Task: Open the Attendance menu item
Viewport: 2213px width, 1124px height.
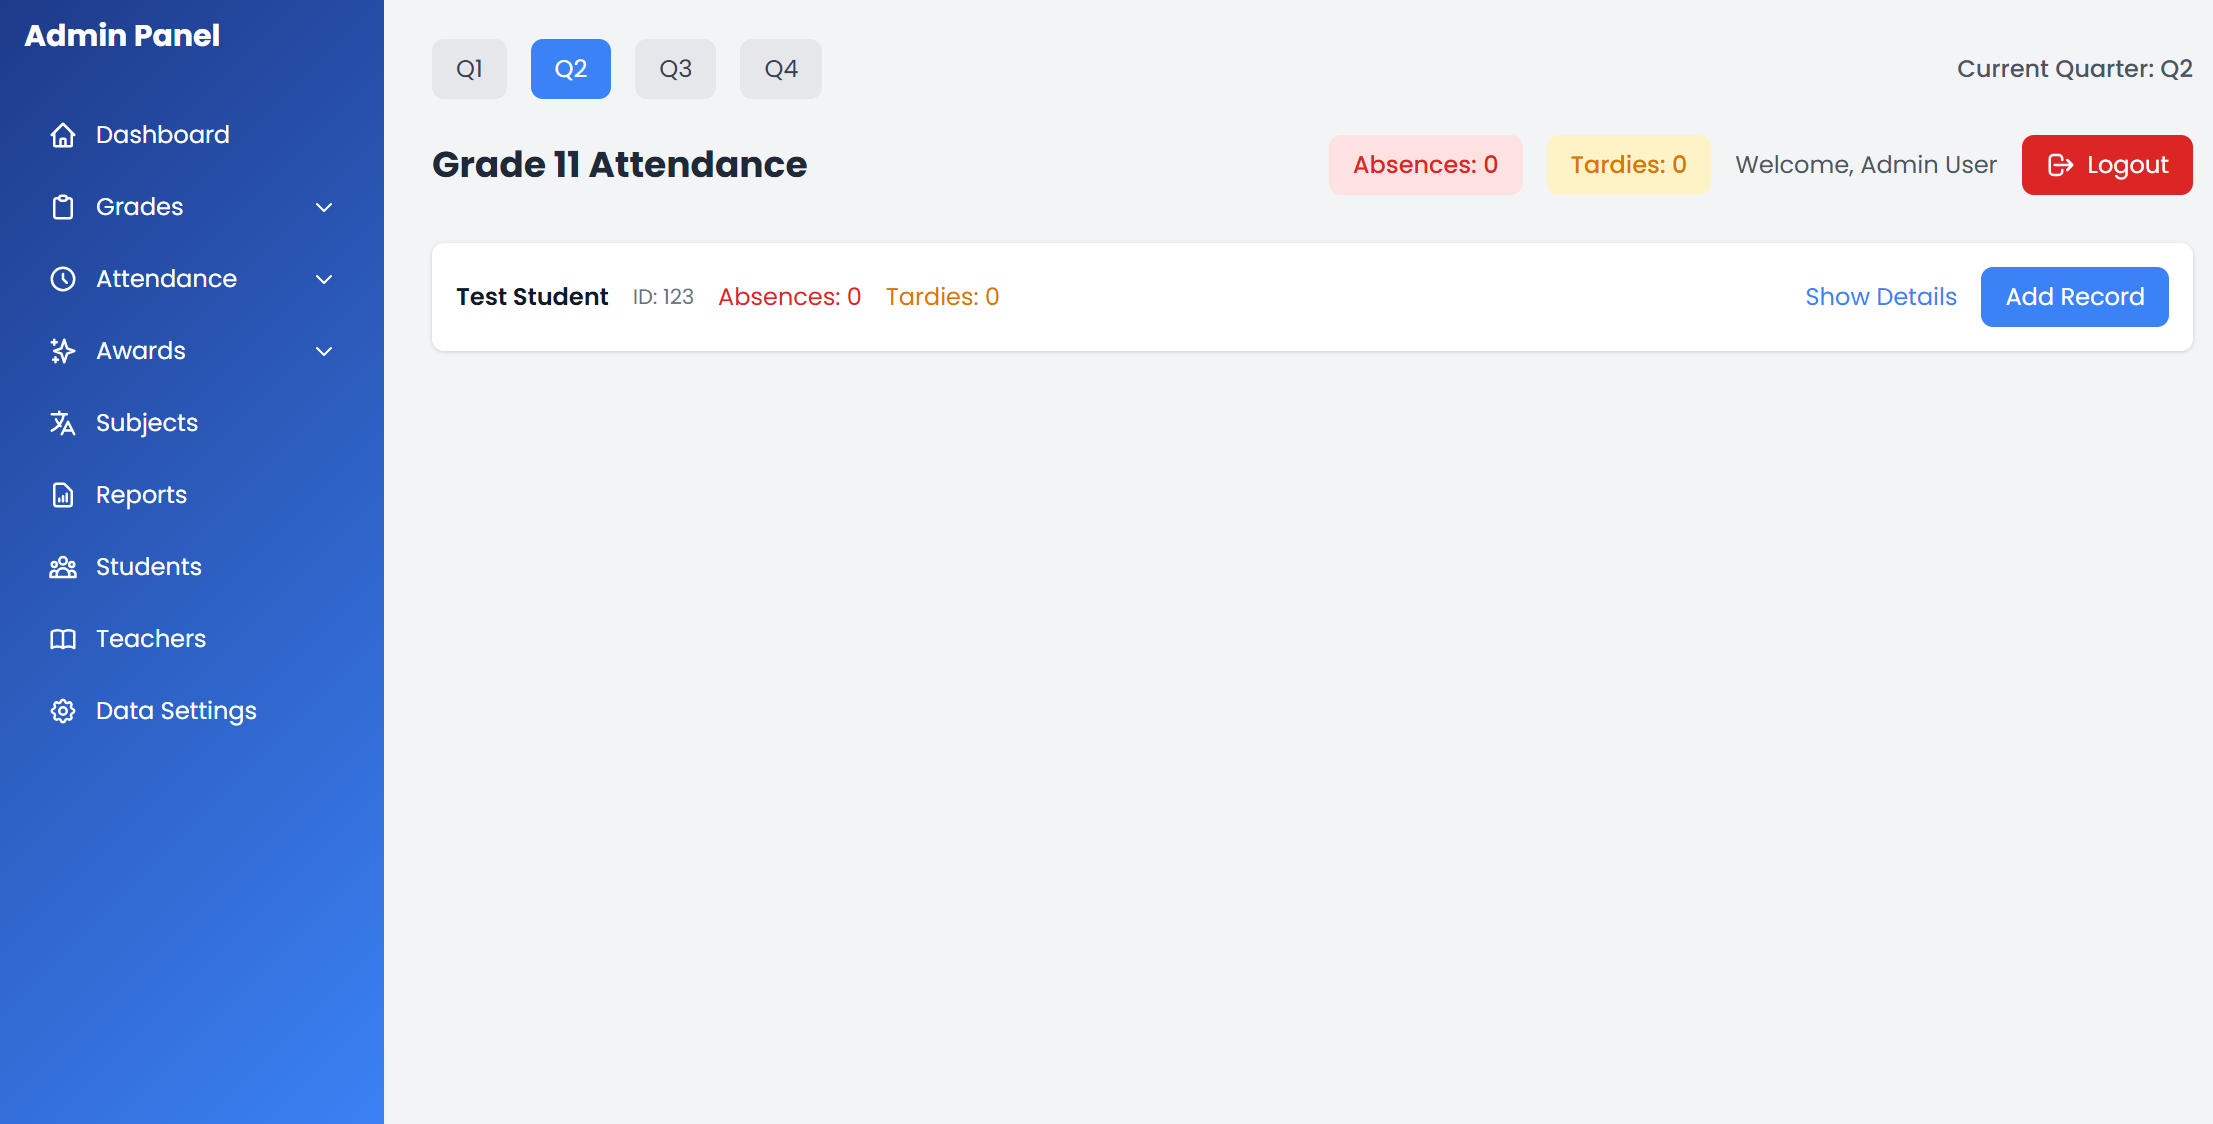Action: pyautogui.click(x=192, y=279)
